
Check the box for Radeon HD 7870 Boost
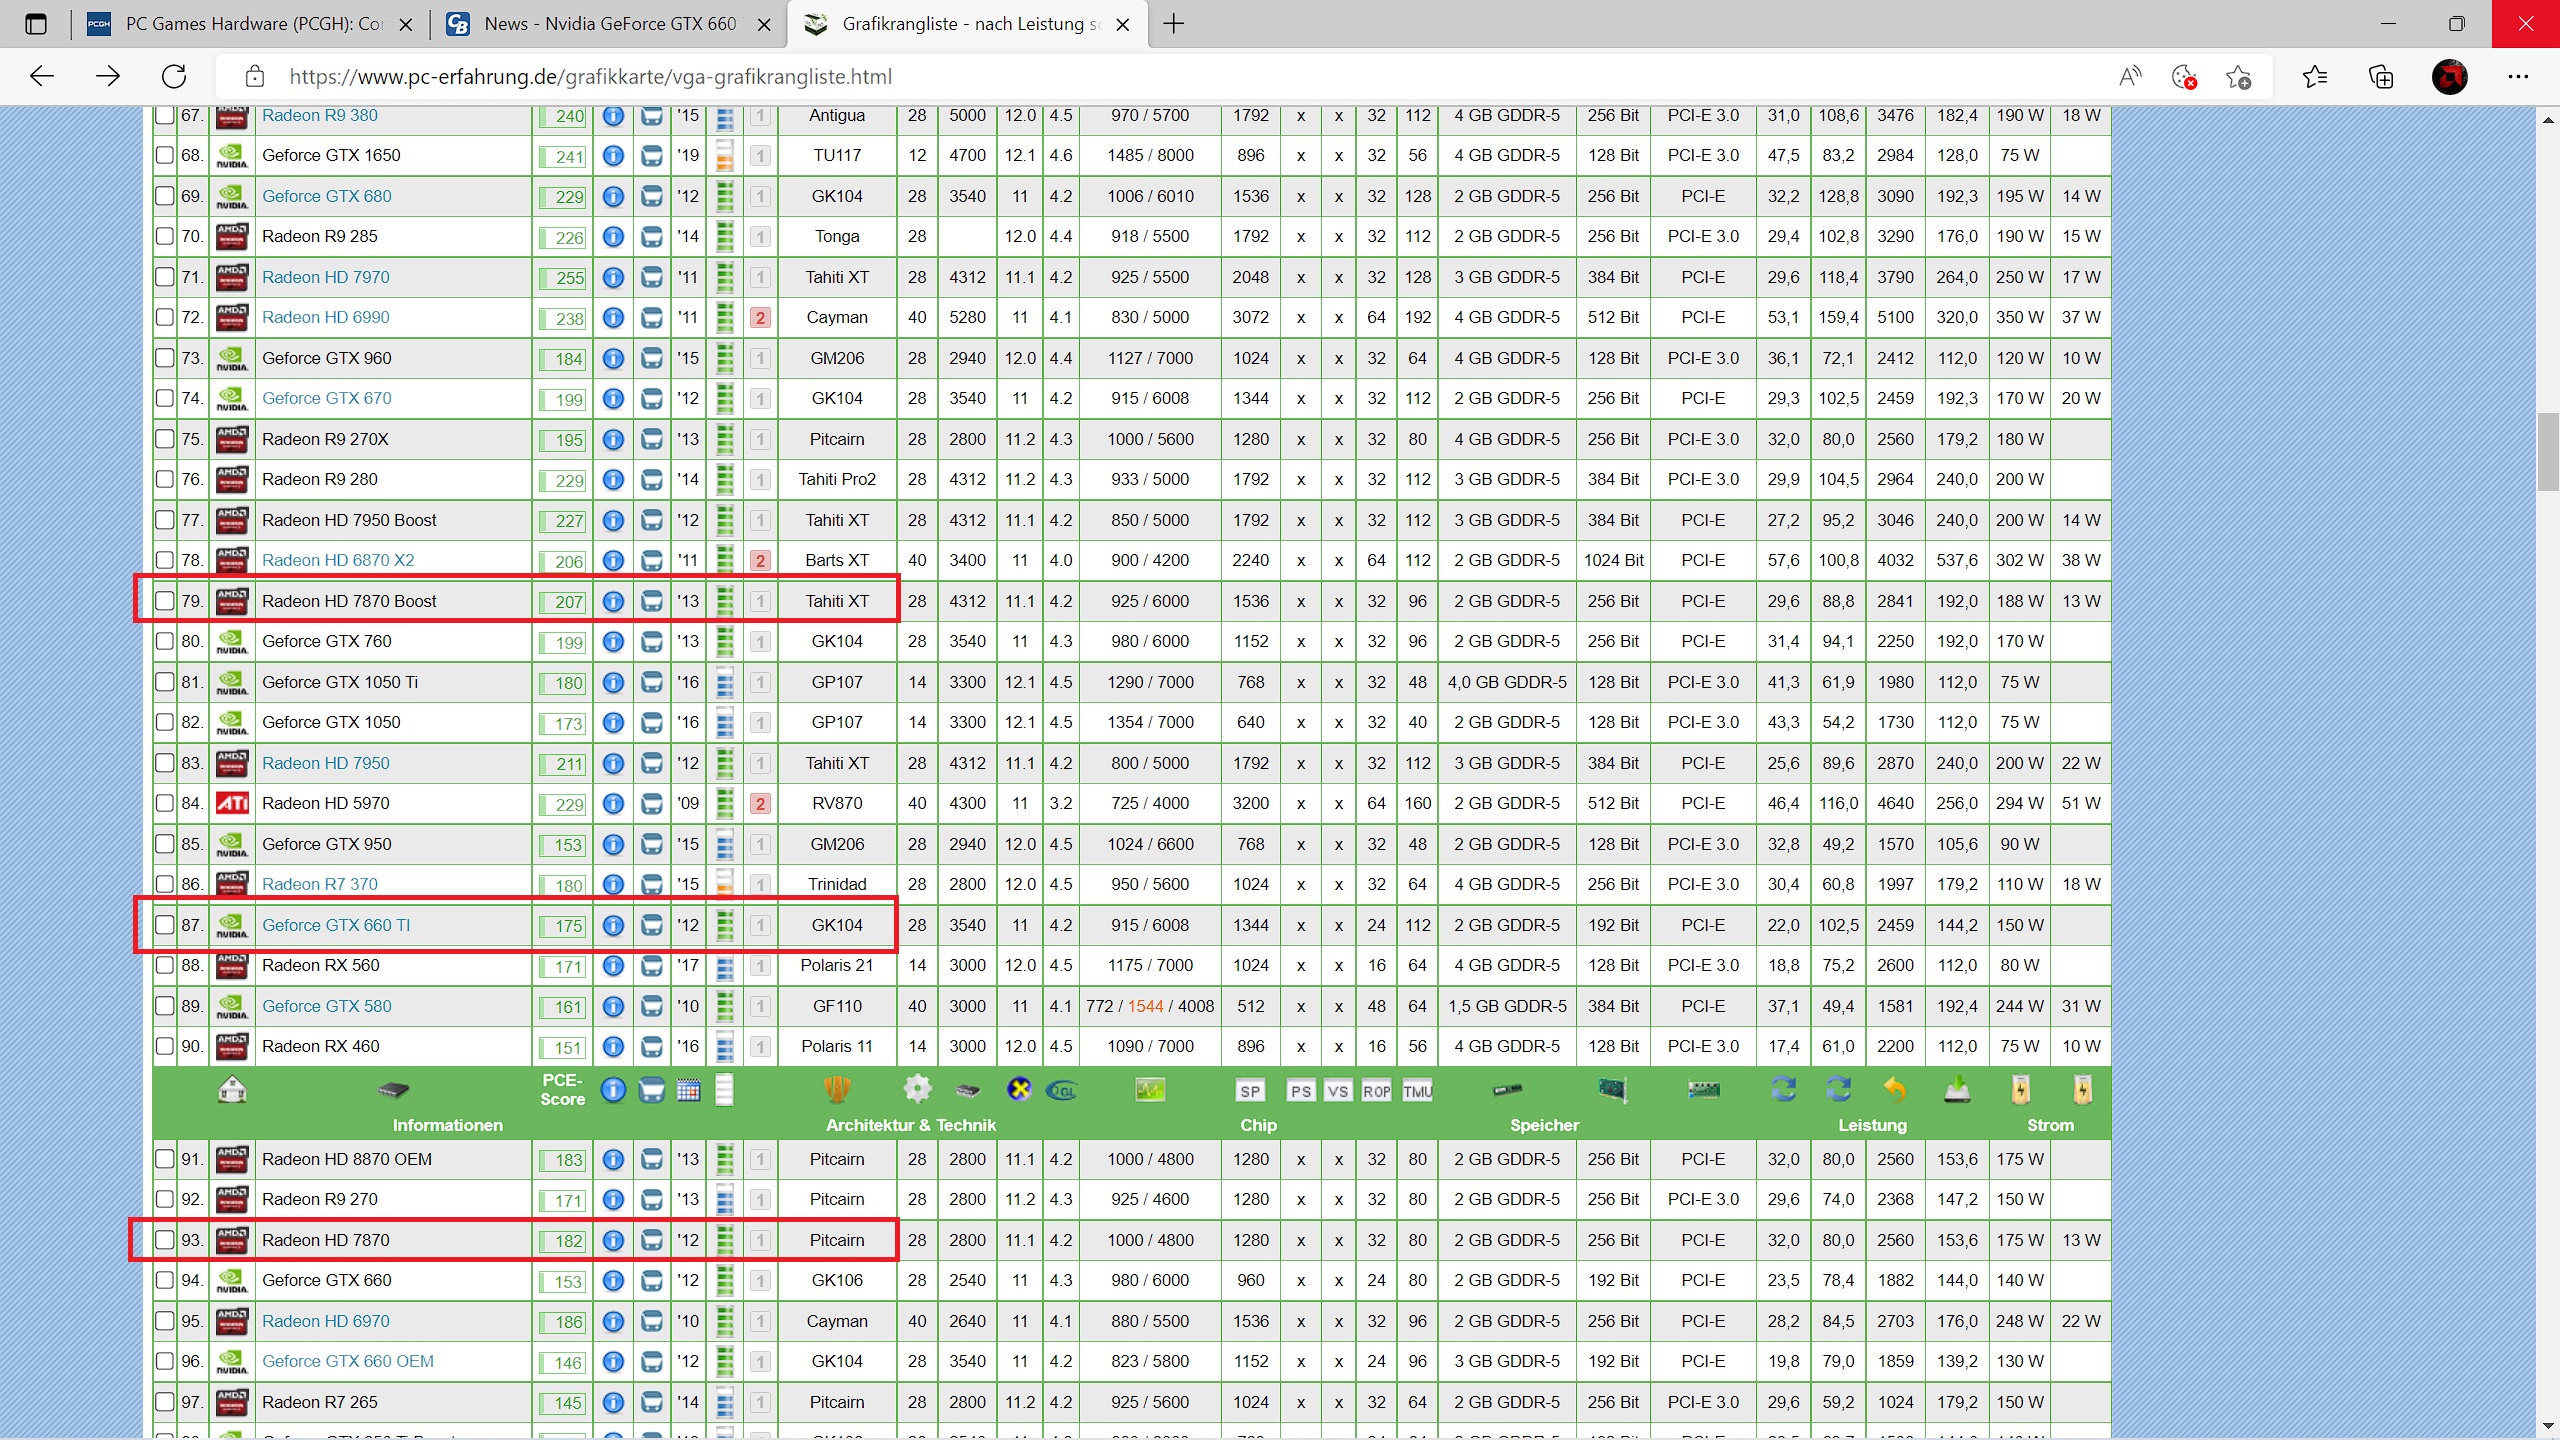pos(165,601)
